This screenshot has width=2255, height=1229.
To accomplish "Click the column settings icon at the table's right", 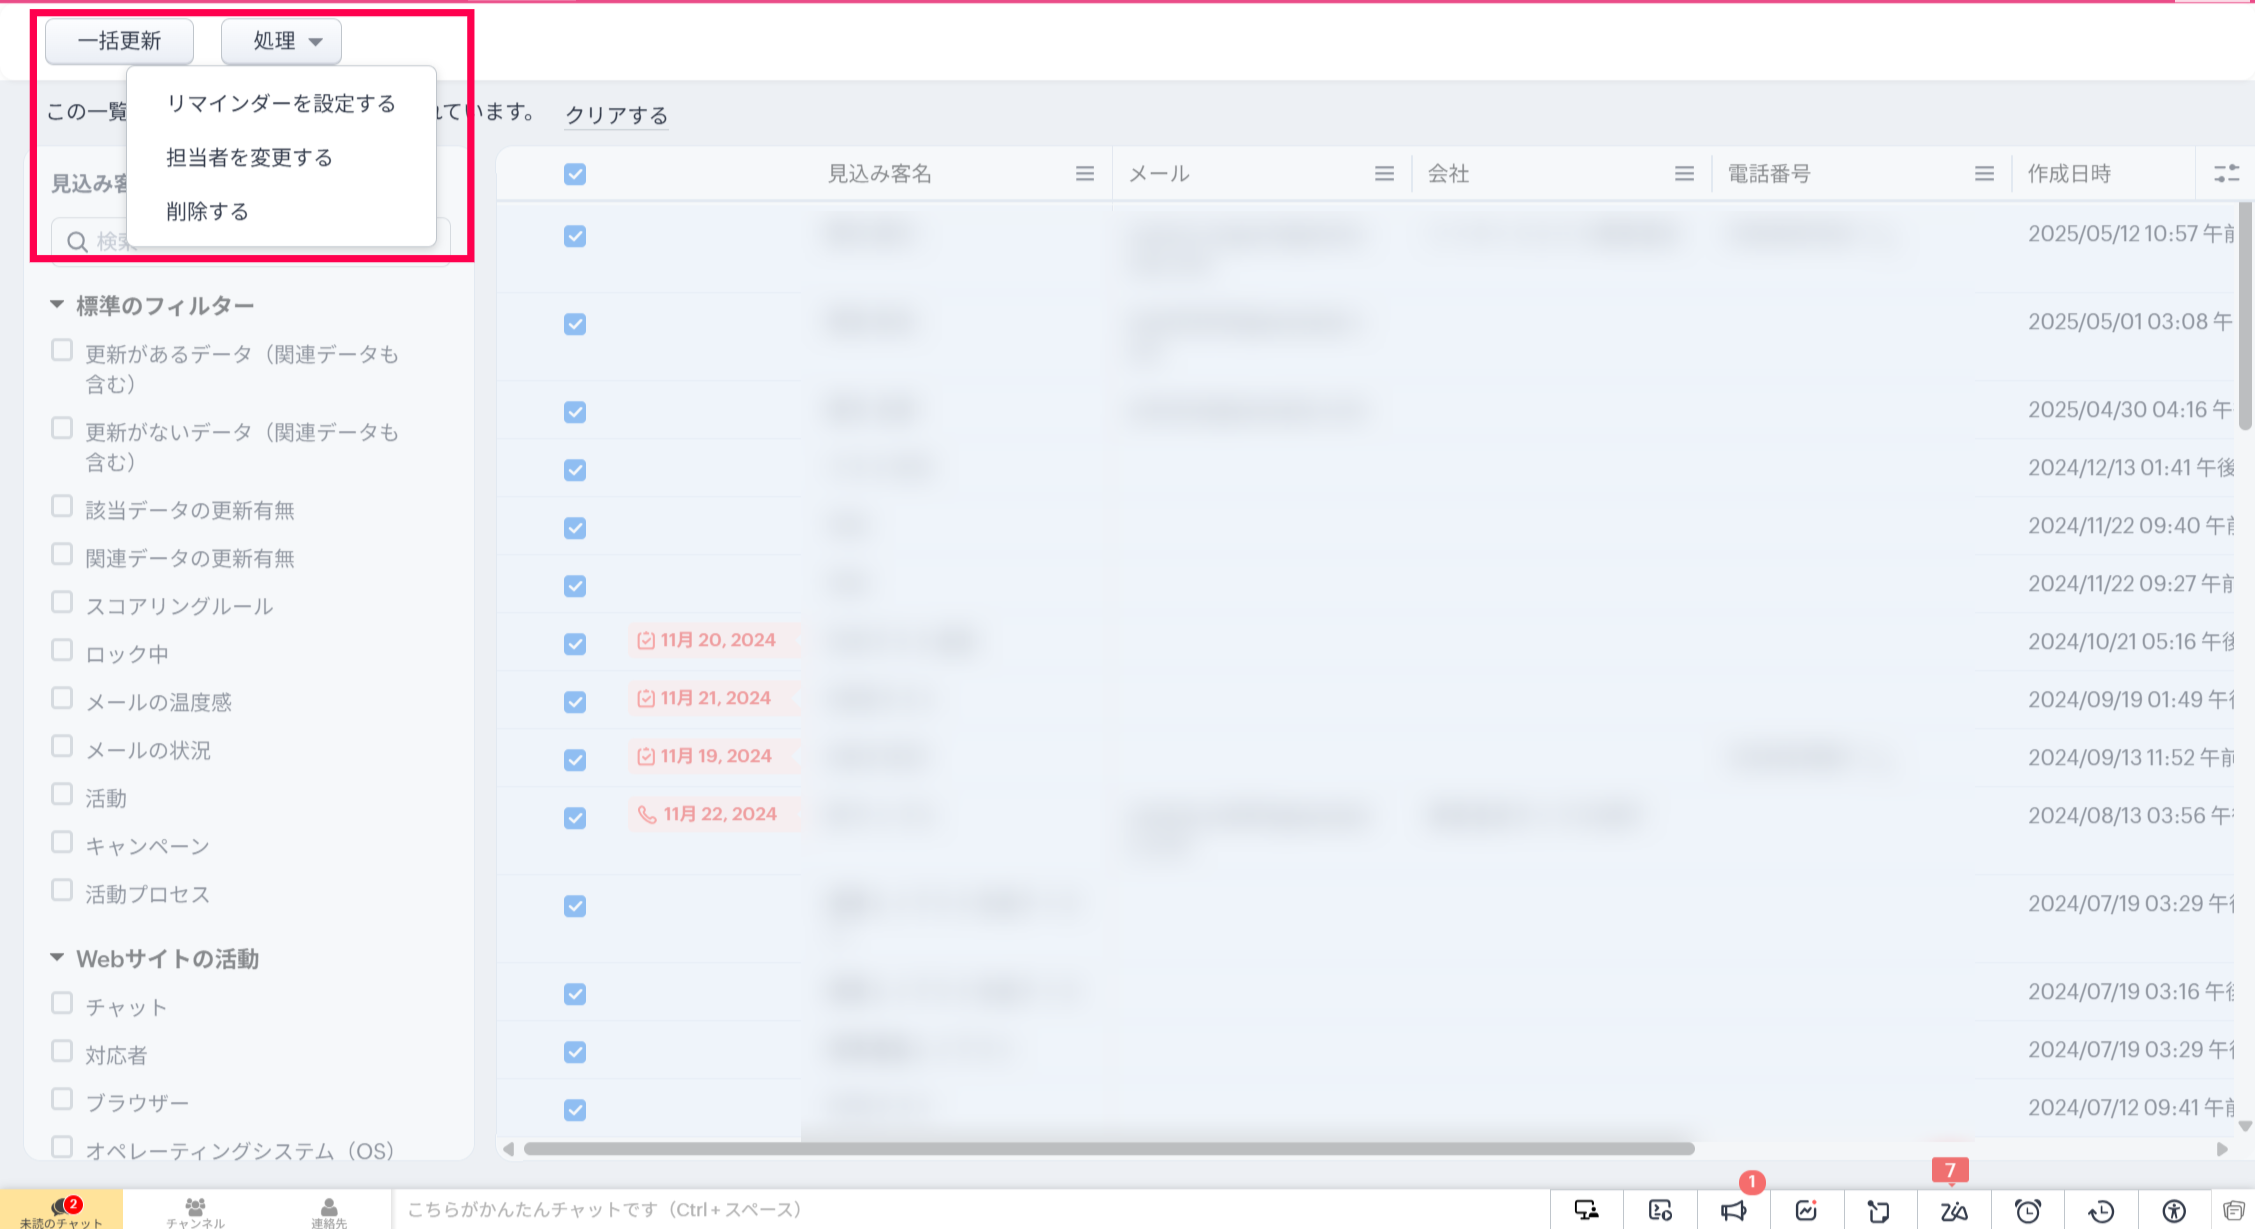I will click(x=2226, y=174).
